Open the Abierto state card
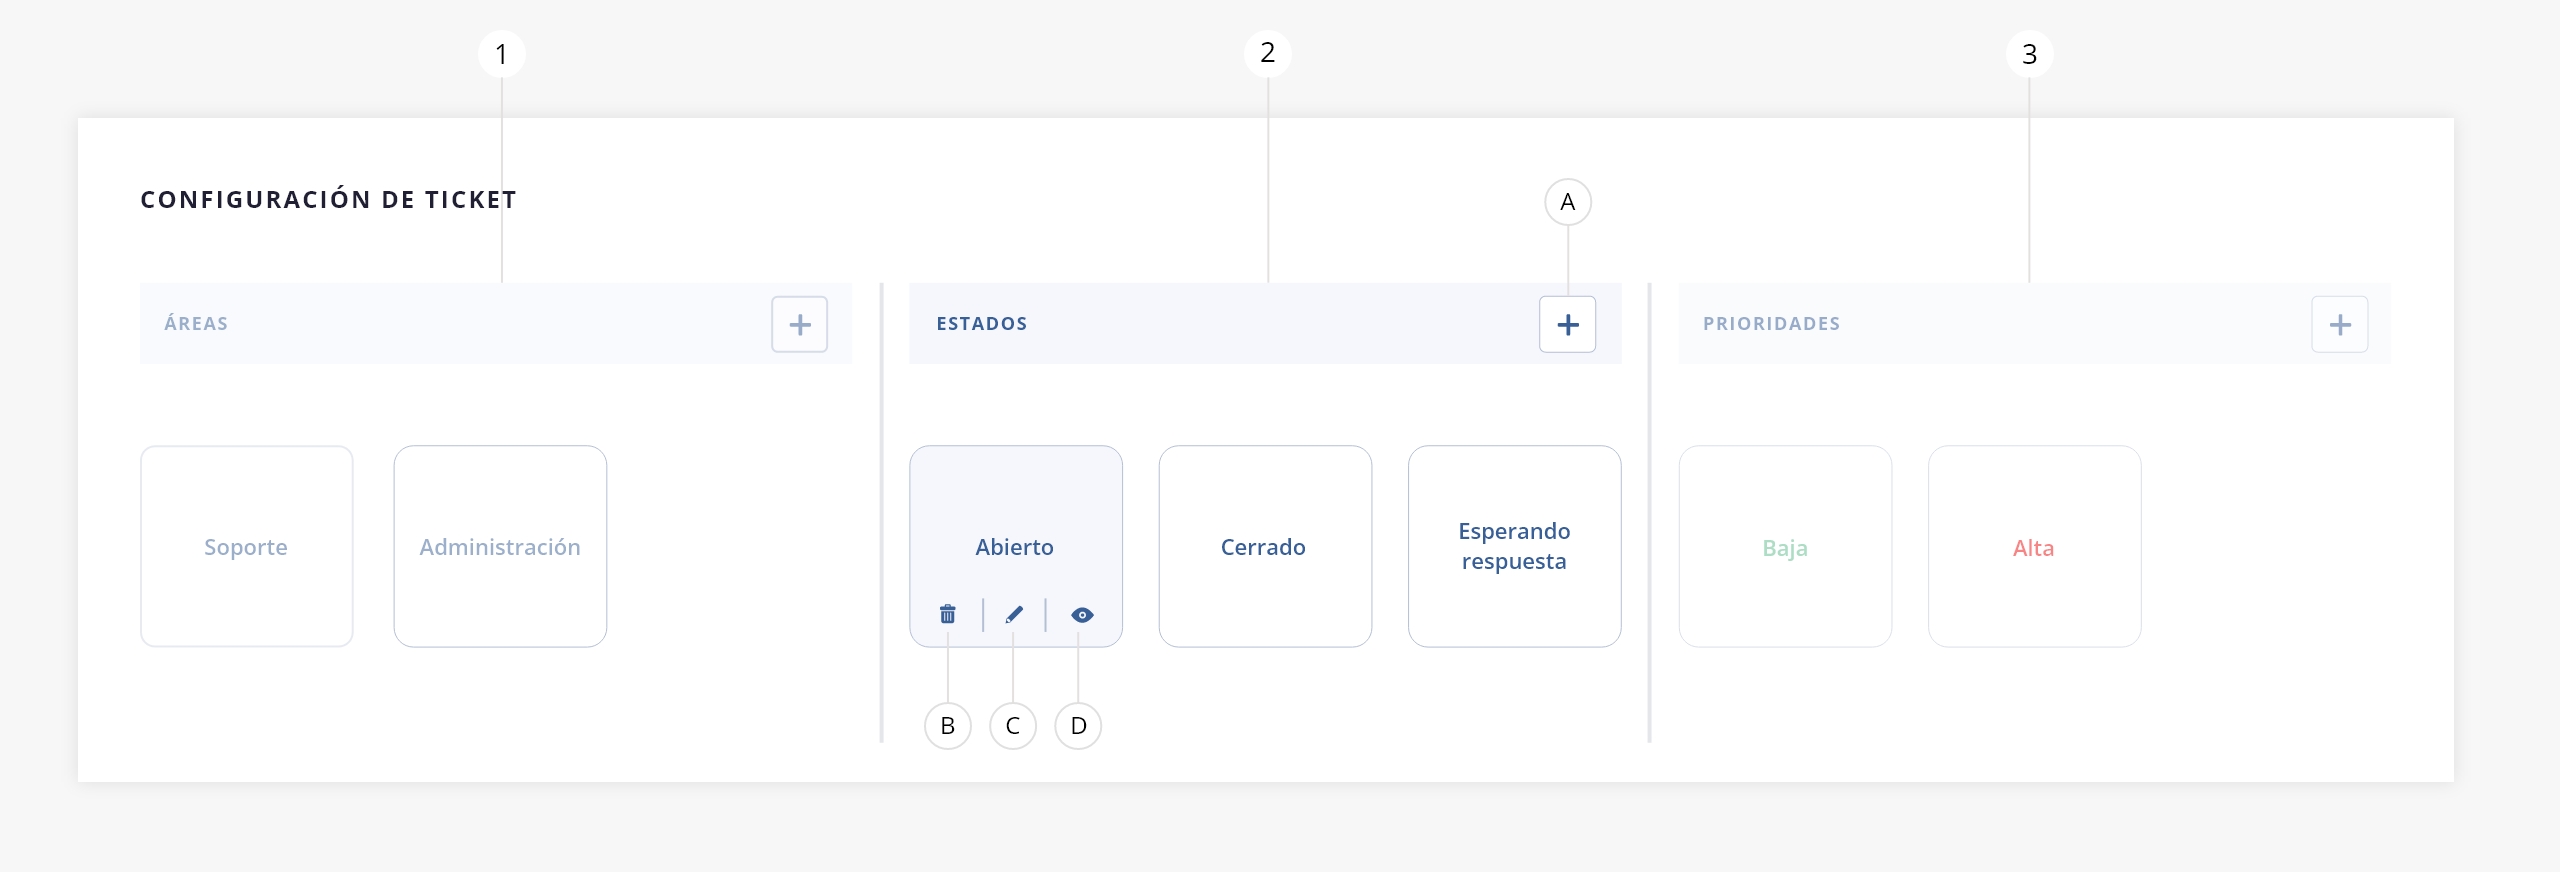Image resolution: width=2560 pixels, height=872 pixels. coord(1016,546)
